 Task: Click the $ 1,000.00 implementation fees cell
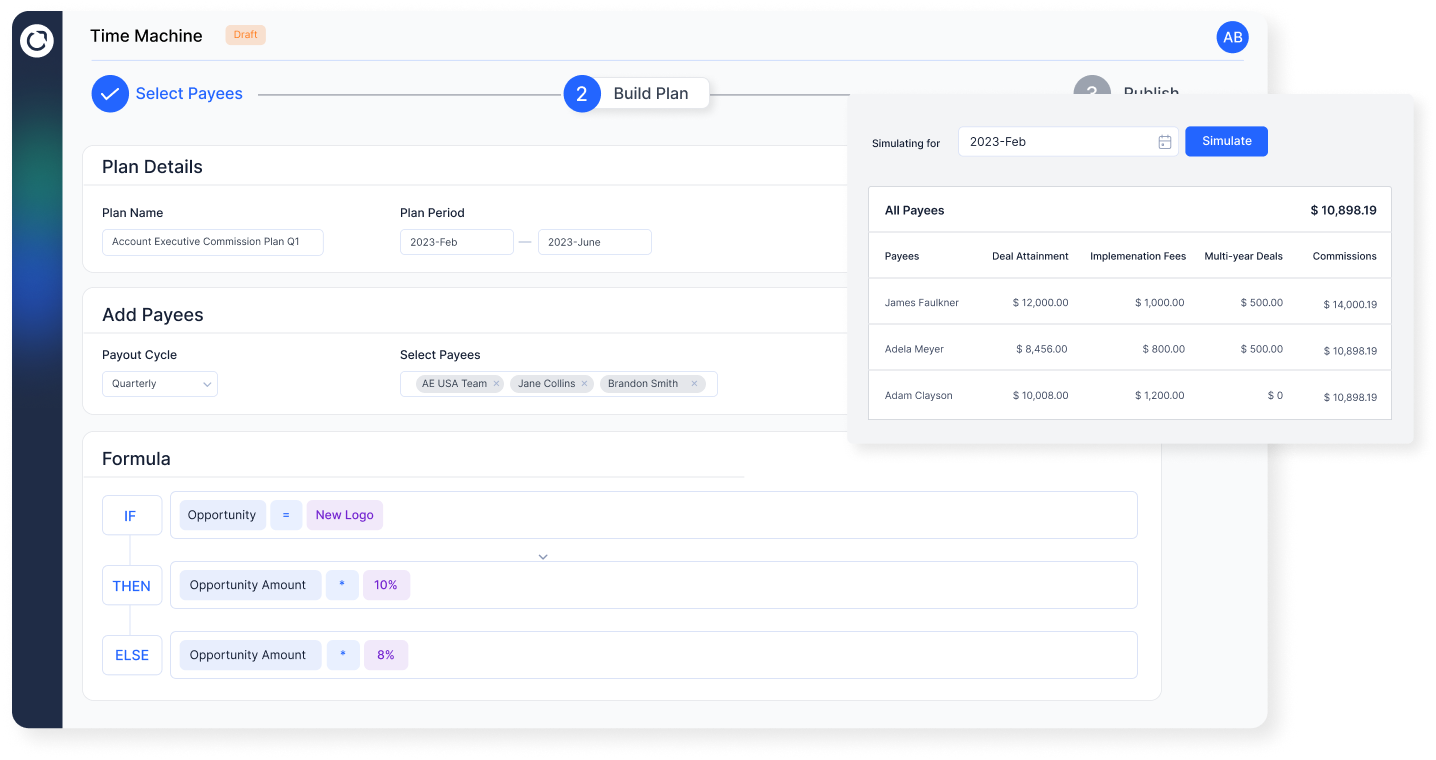click(1160, 303)
